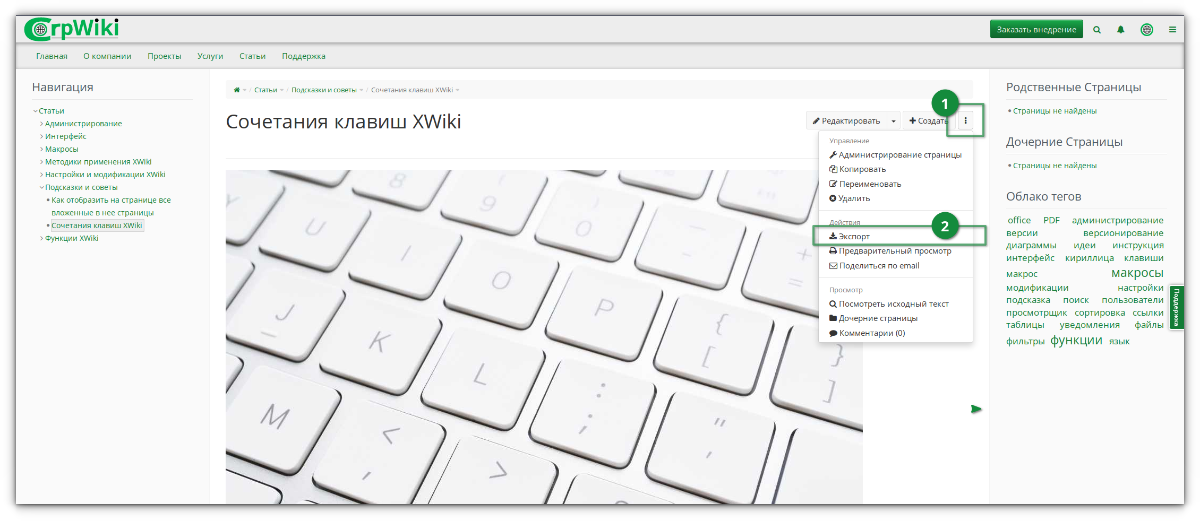Expand the arrow next to 'Редактировать'

892,121
